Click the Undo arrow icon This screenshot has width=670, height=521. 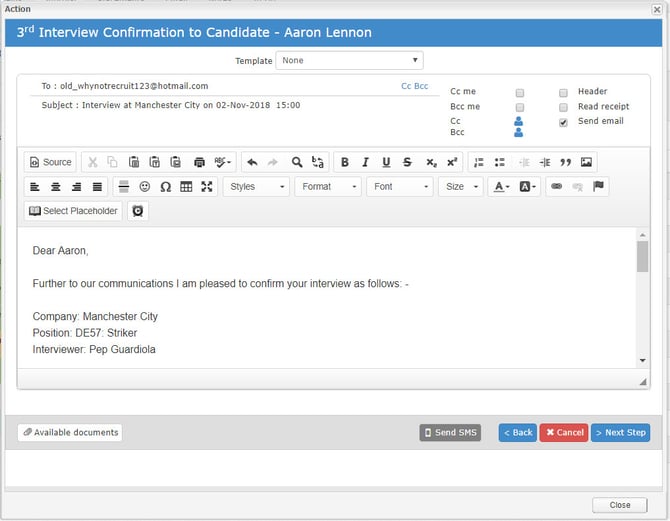point(252,162)
